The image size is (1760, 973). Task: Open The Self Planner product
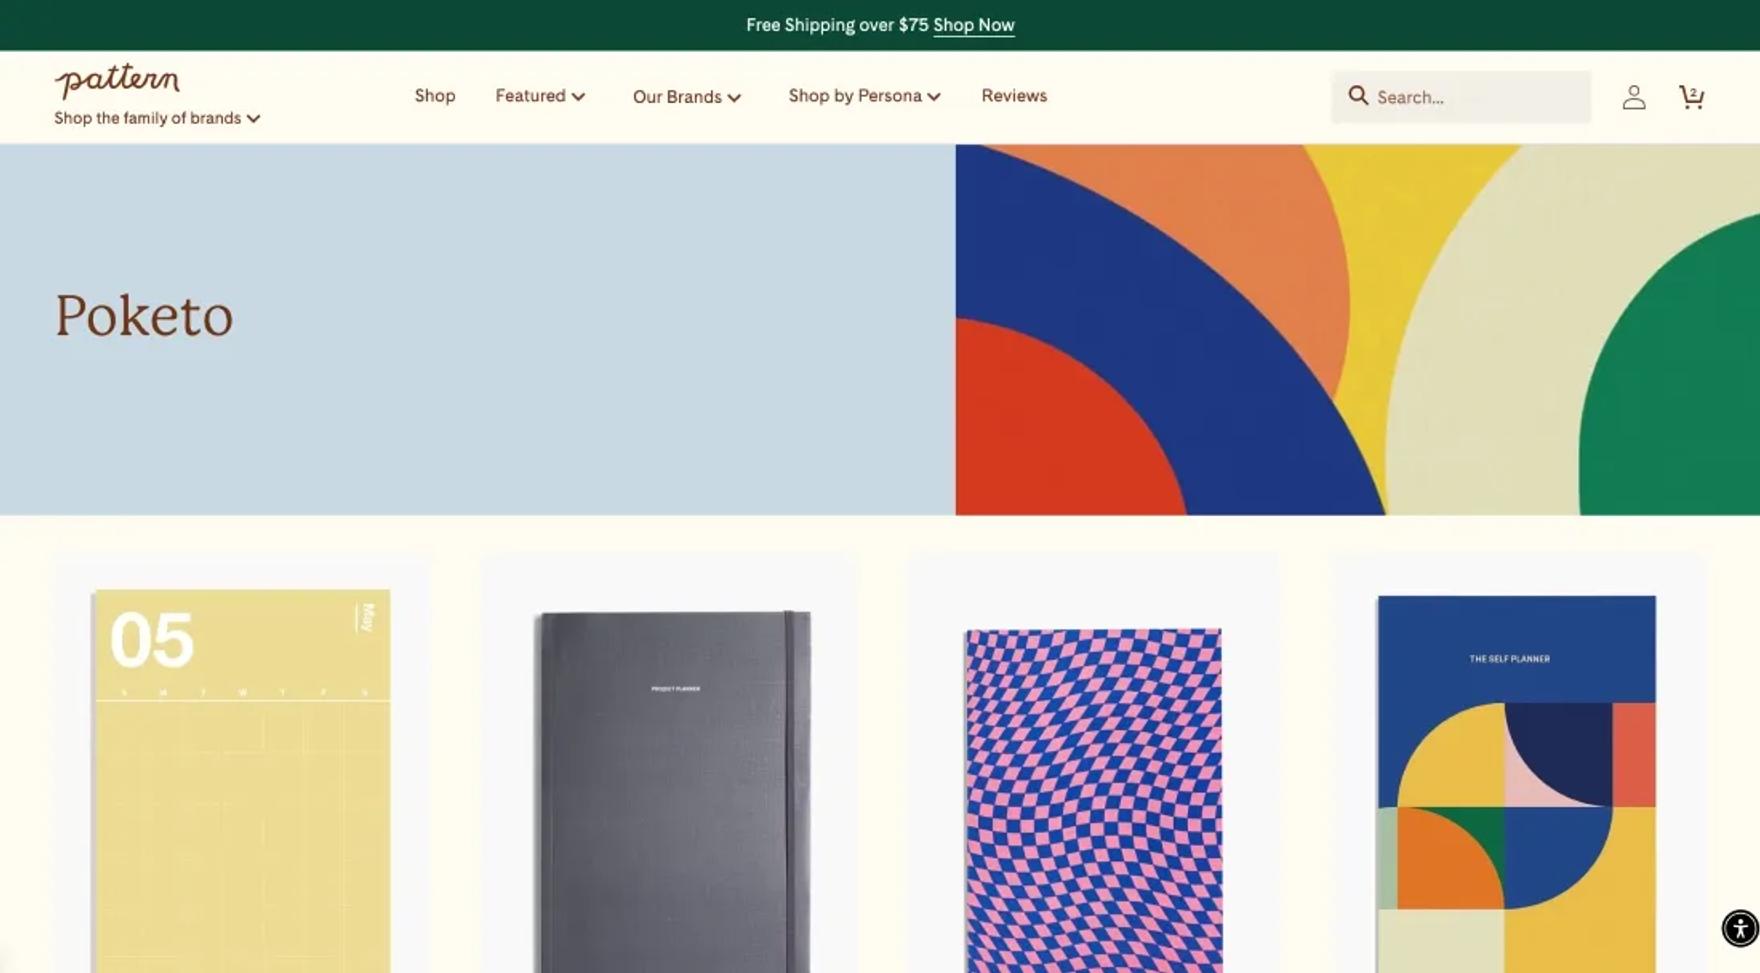tap(1516, 784)
